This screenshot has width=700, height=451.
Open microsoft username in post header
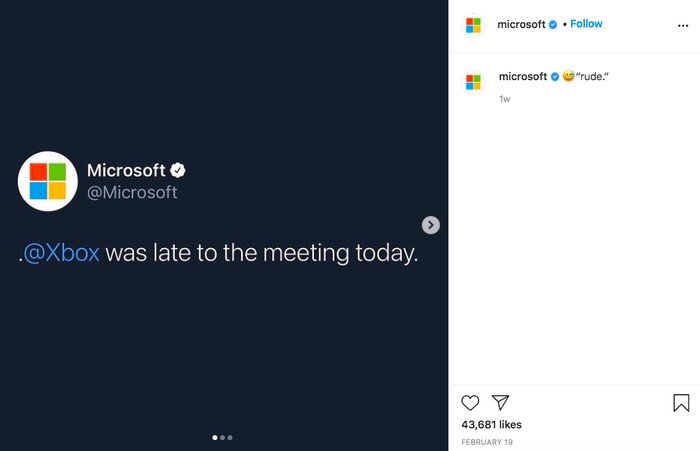[x=521, y=24]
